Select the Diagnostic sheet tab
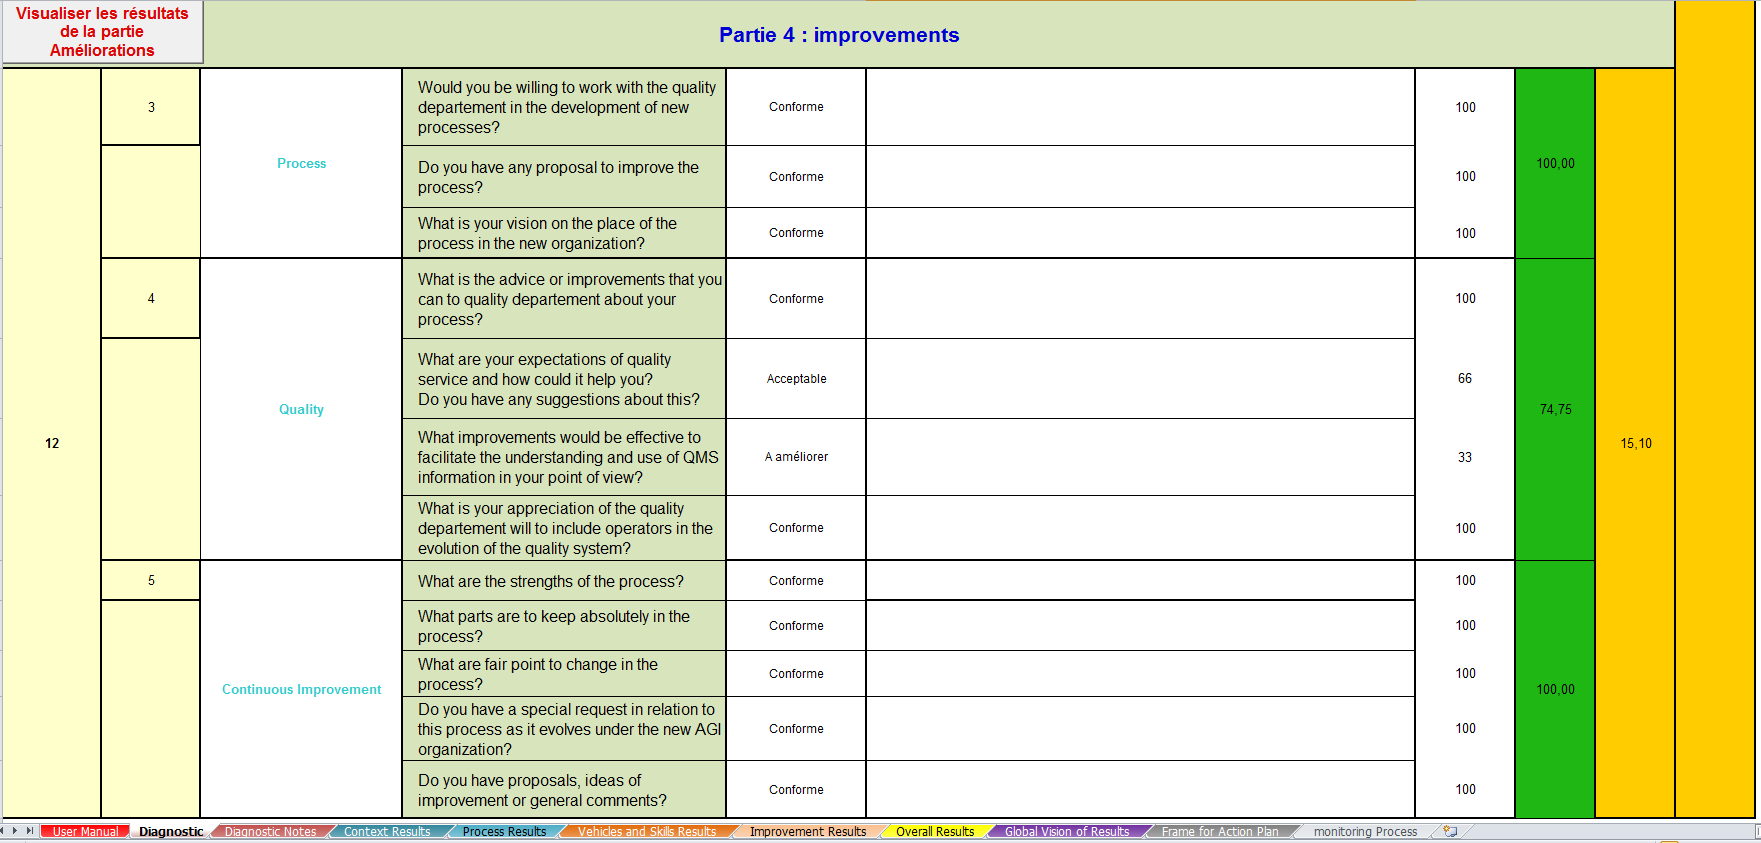This screenshot has height=843, width=1761. 171,831
